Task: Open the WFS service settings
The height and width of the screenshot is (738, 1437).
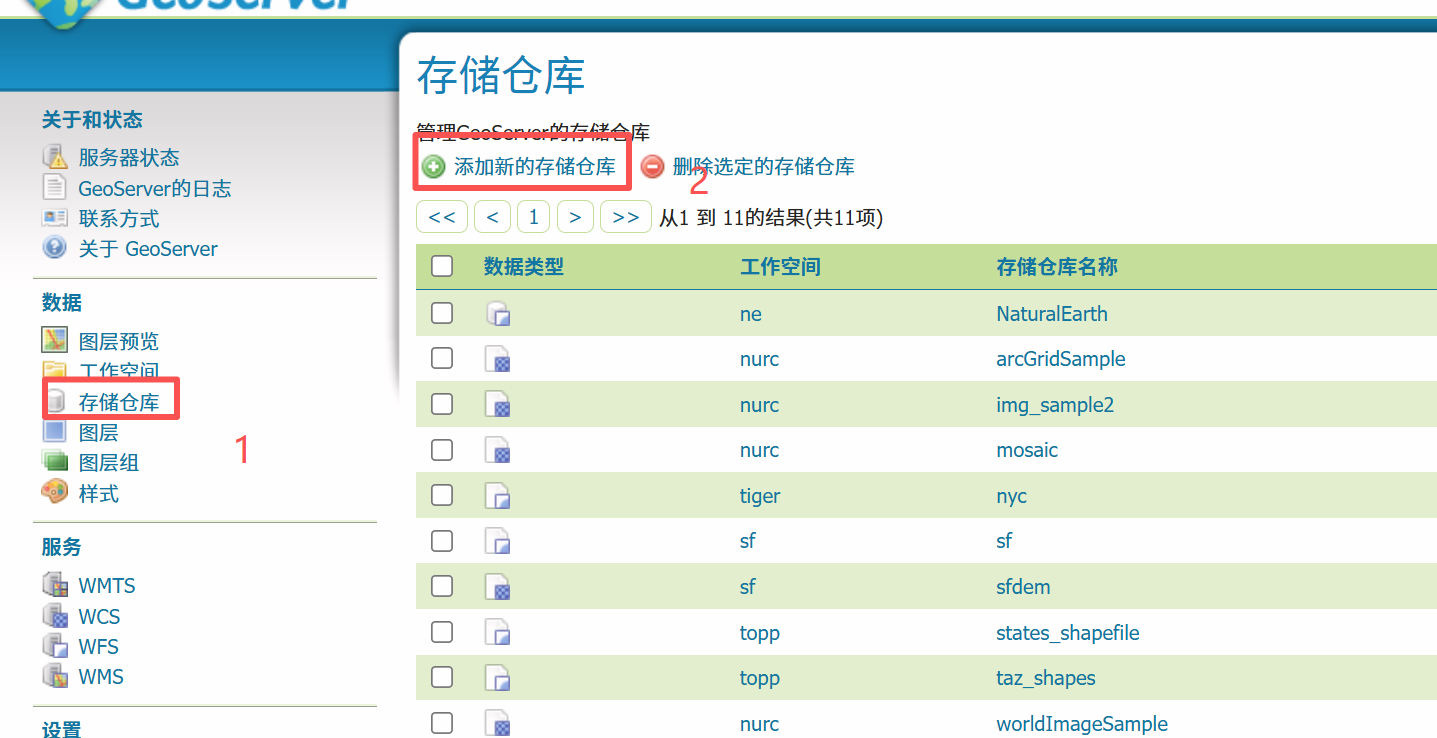Action: (99, 647)
